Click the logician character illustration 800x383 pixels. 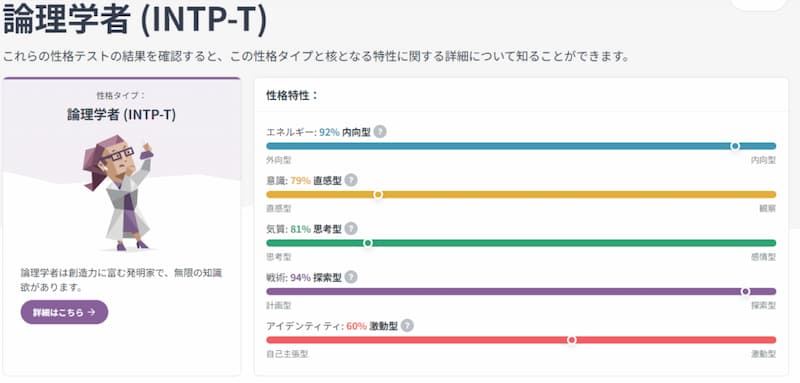(x=119, y=193)
